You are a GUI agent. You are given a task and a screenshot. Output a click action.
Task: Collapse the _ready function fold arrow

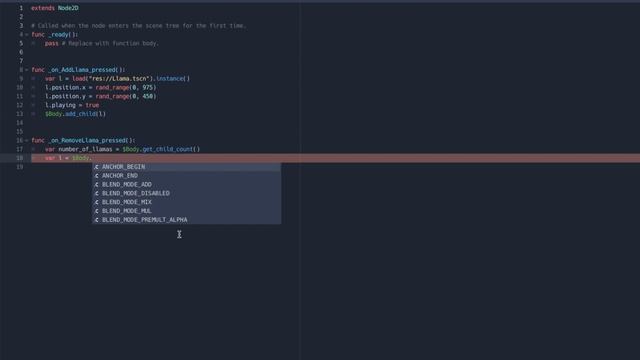click(x=27, y=35)
